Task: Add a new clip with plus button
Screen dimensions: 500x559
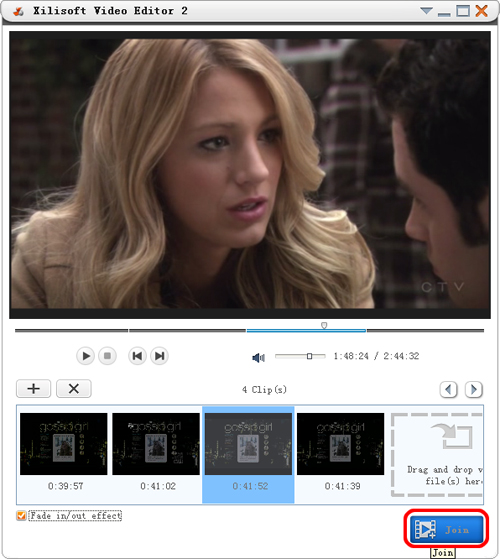Action: point(33,389)
